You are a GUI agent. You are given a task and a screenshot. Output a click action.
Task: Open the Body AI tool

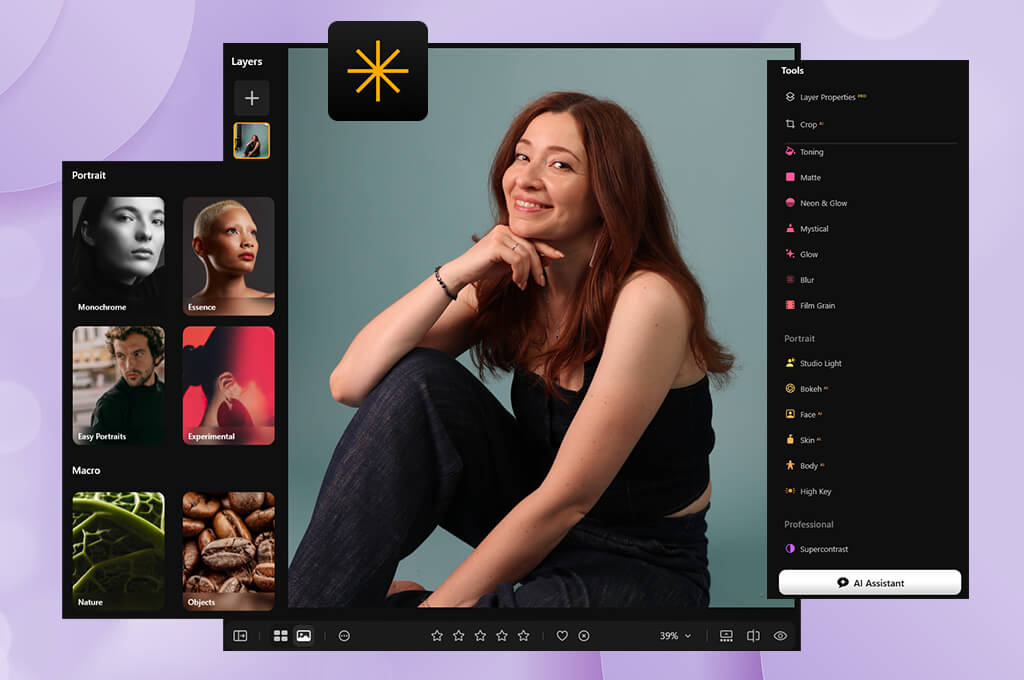805,465
